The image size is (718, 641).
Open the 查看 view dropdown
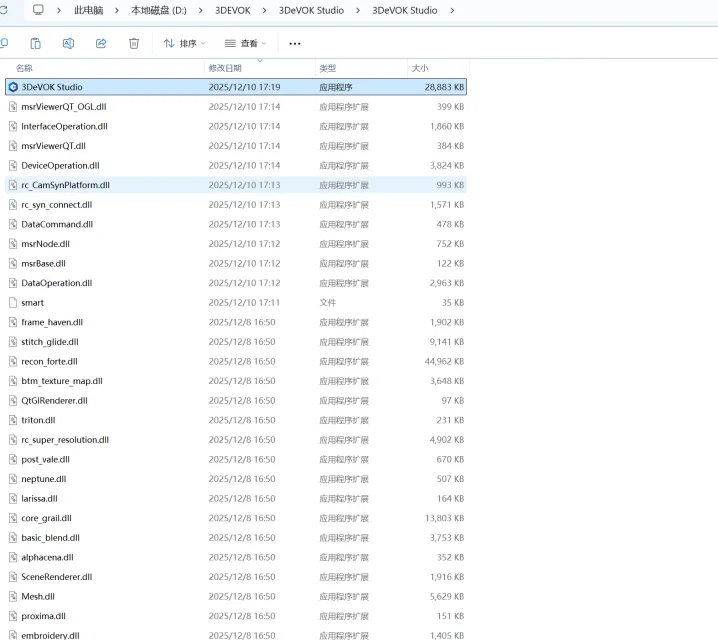(245, 43)
